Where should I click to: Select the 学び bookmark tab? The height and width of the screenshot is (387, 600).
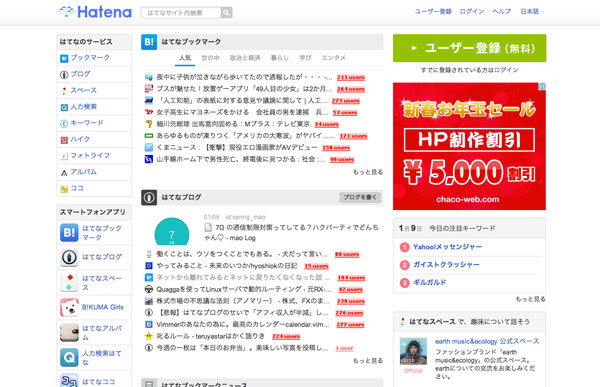coord(305,58)
